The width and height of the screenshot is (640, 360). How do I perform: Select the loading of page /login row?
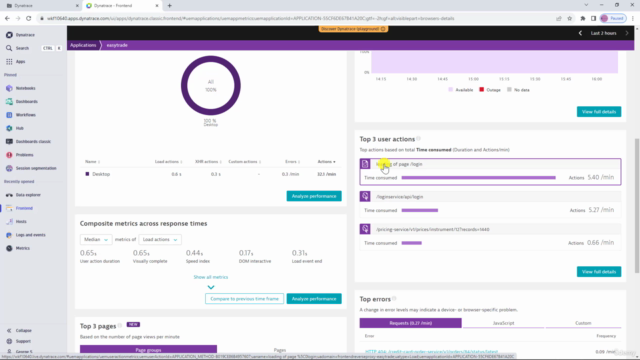point(490,172)
